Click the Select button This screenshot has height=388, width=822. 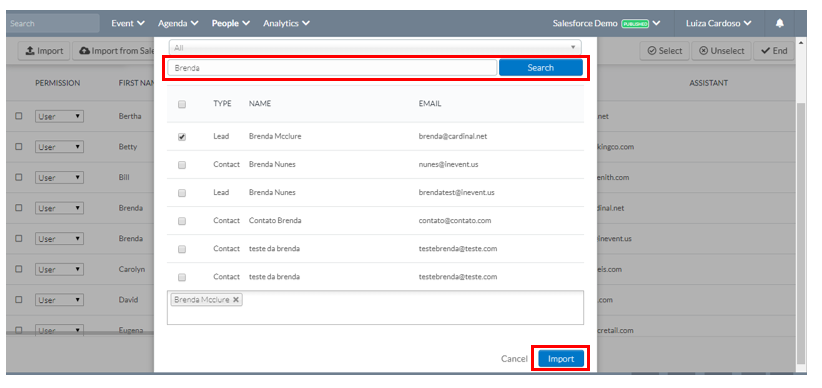(665, 51)
